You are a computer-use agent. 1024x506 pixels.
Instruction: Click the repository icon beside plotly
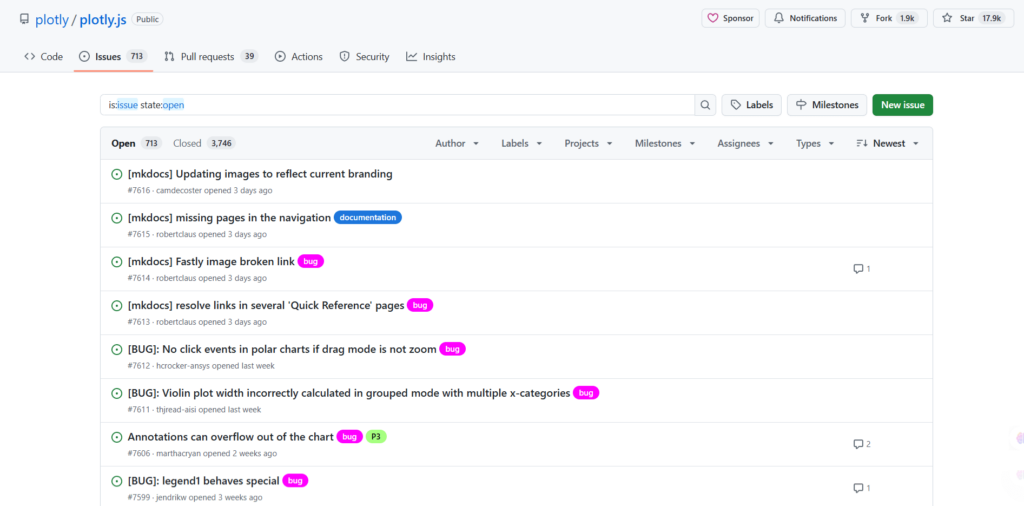(24, 19)
